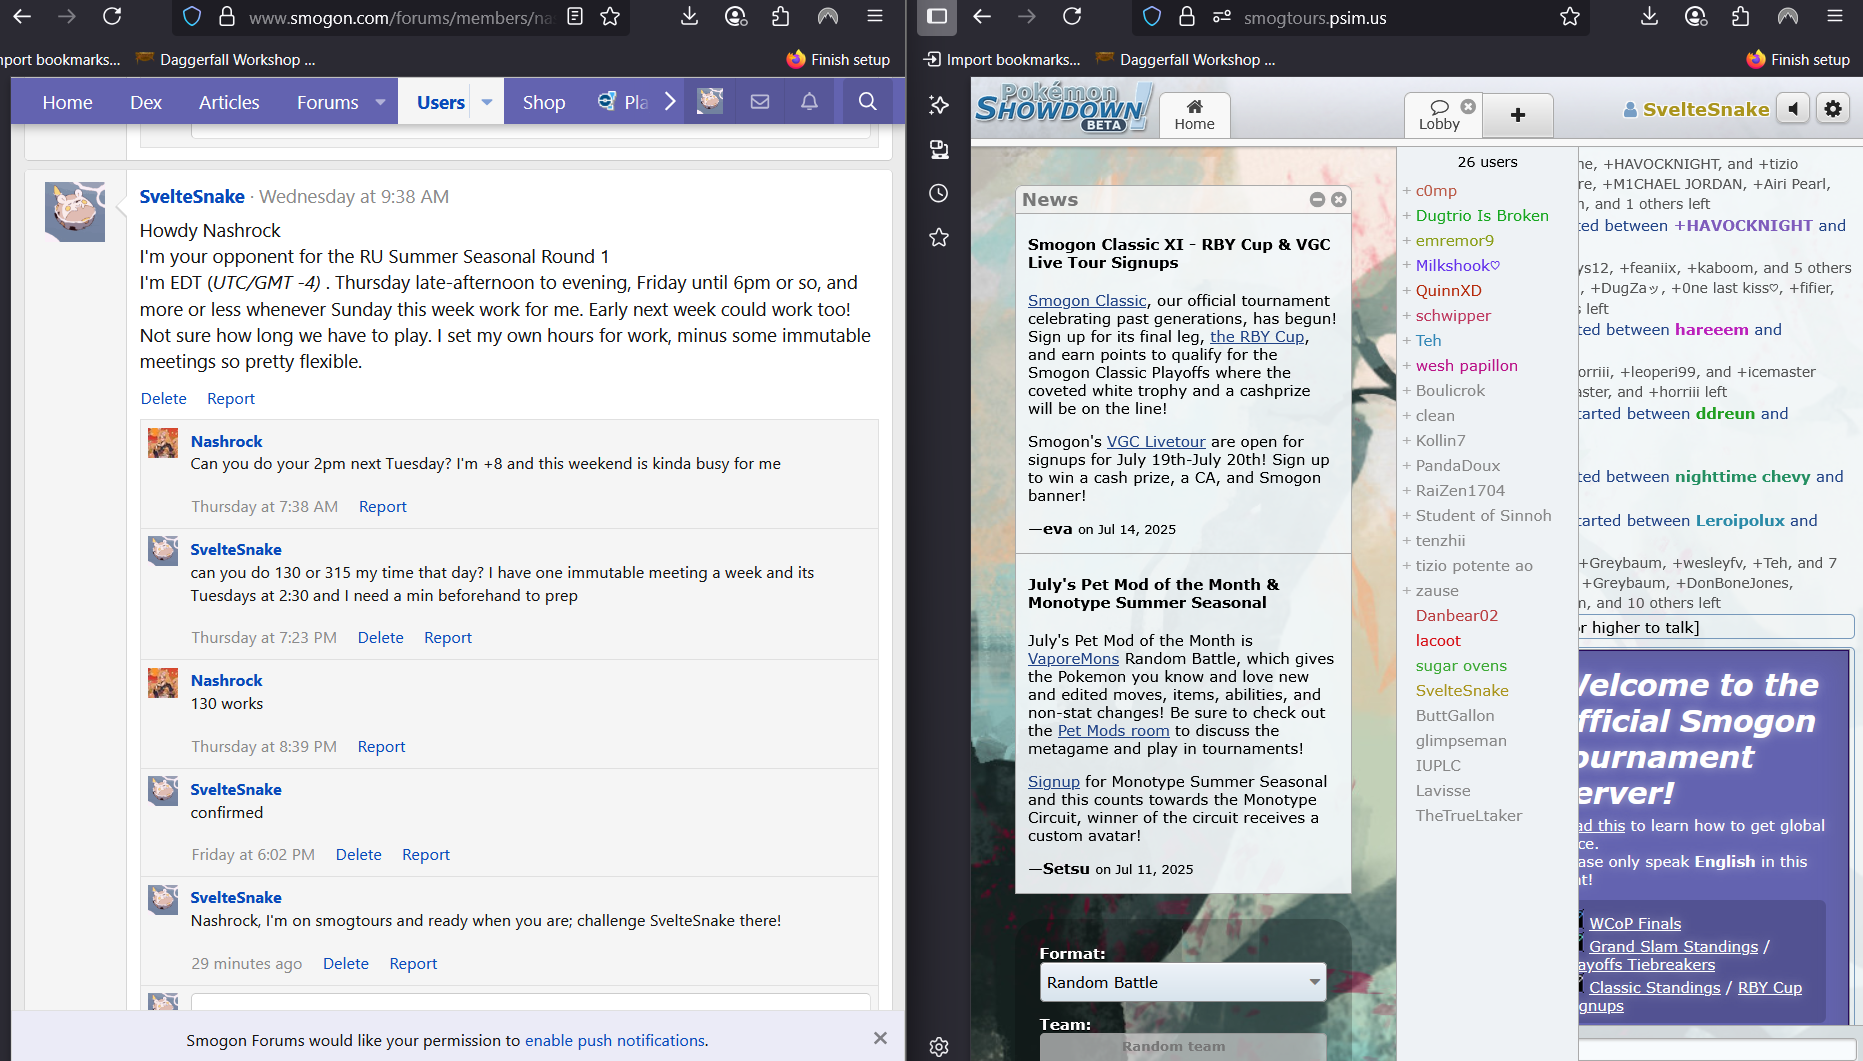This screenshot has height=1061, width=1863.
Task: Open Firefox menu in Showdown browser window
Action: tap(1835, 17)
